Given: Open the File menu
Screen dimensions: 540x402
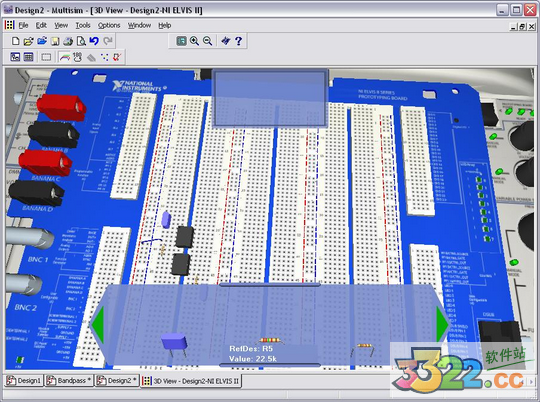Looking at the screenshot, I should click(x=23, y=25).
